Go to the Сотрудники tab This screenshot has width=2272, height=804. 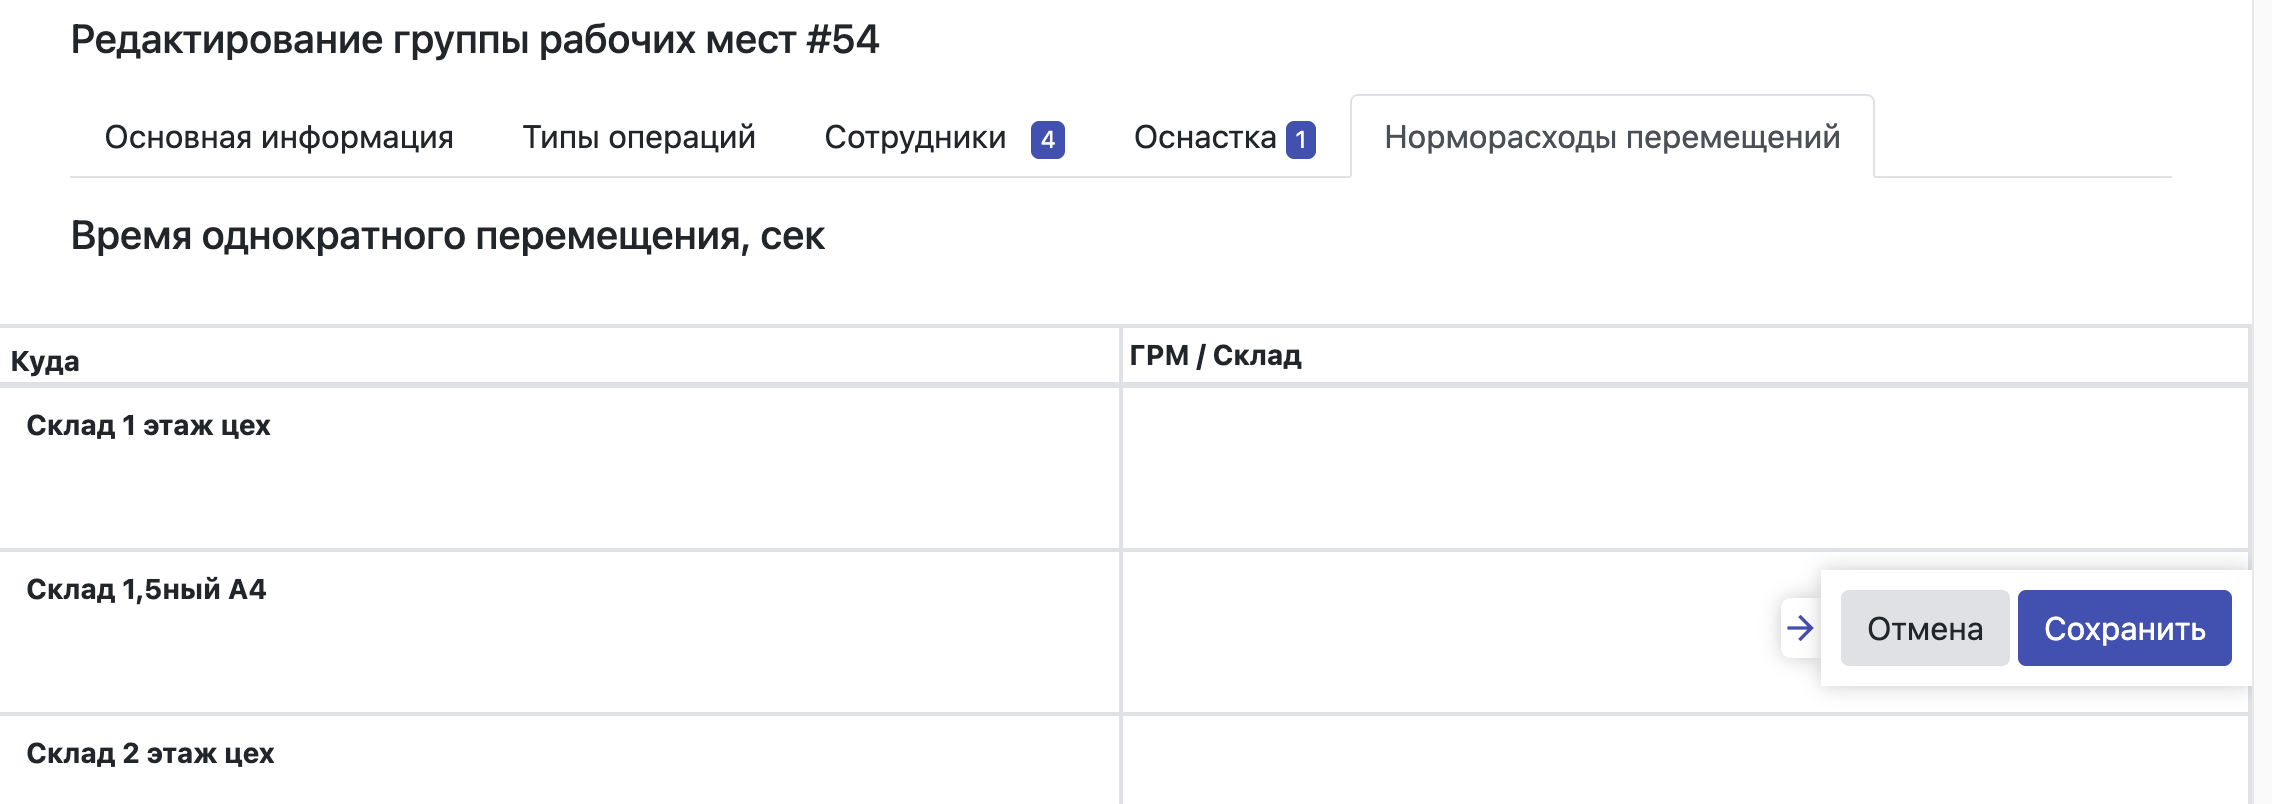(x=915, y=137)
